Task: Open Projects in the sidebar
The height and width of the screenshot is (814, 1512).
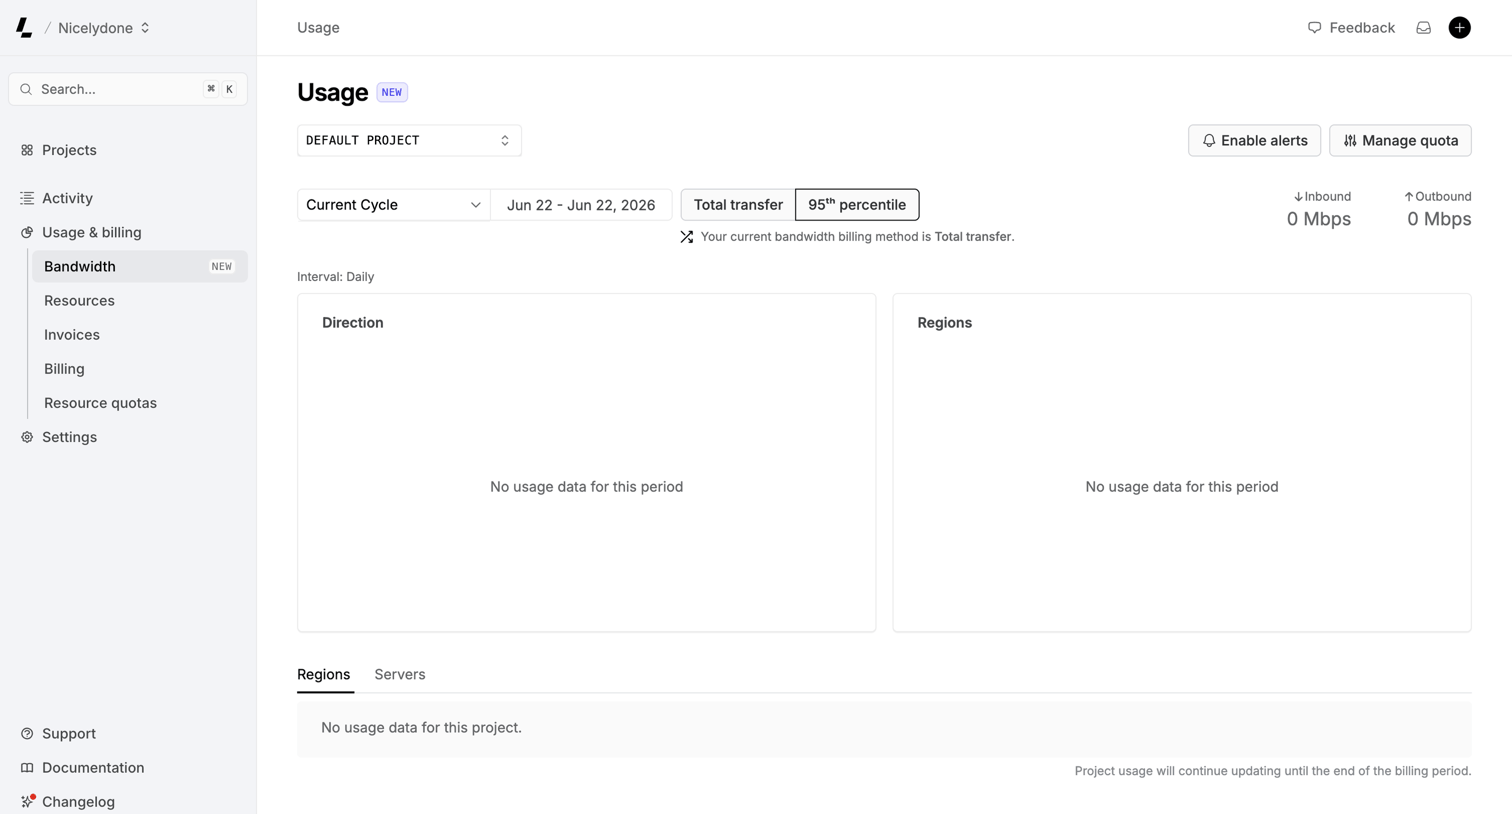Action: coord(69,150)
